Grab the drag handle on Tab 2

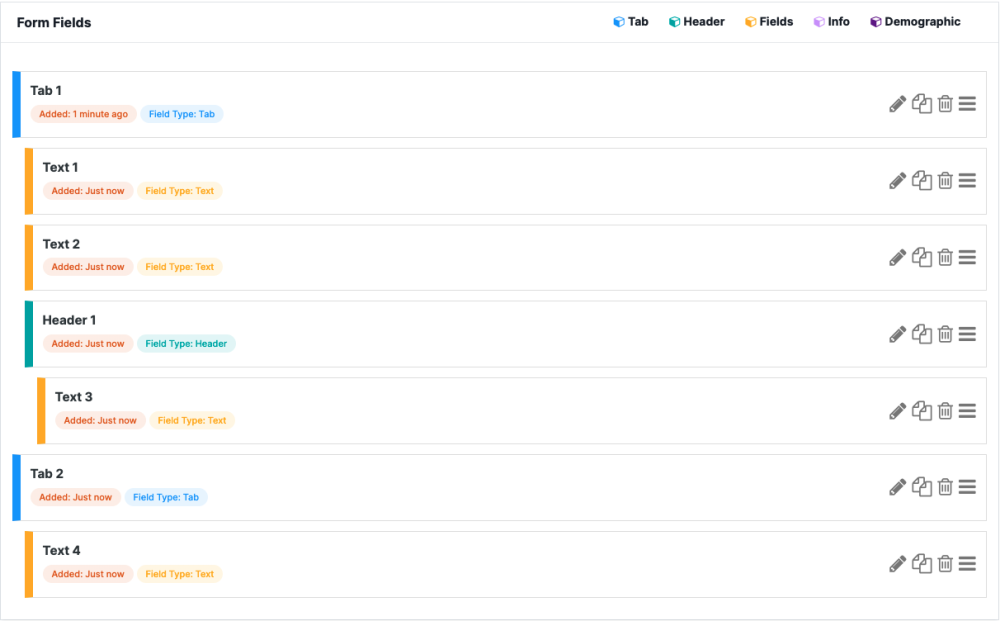point(967,487)
